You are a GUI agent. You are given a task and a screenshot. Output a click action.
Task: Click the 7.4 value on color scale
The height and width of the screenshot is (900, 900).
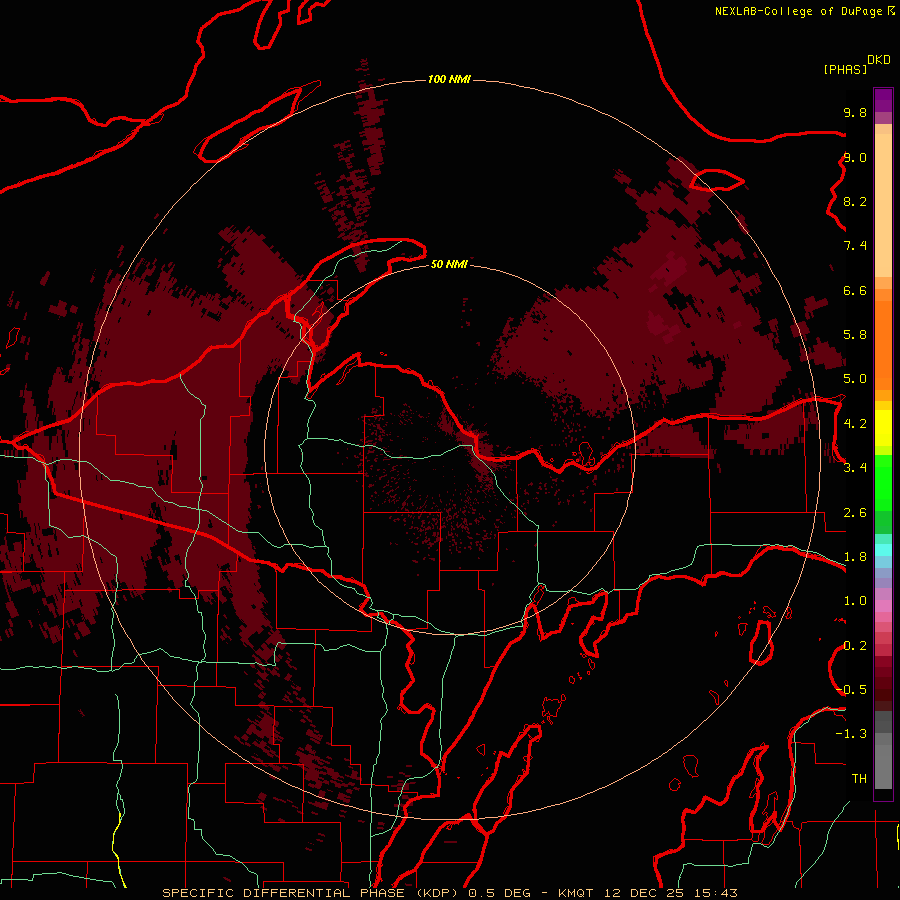pyautogui.click(x=855, y=246)
